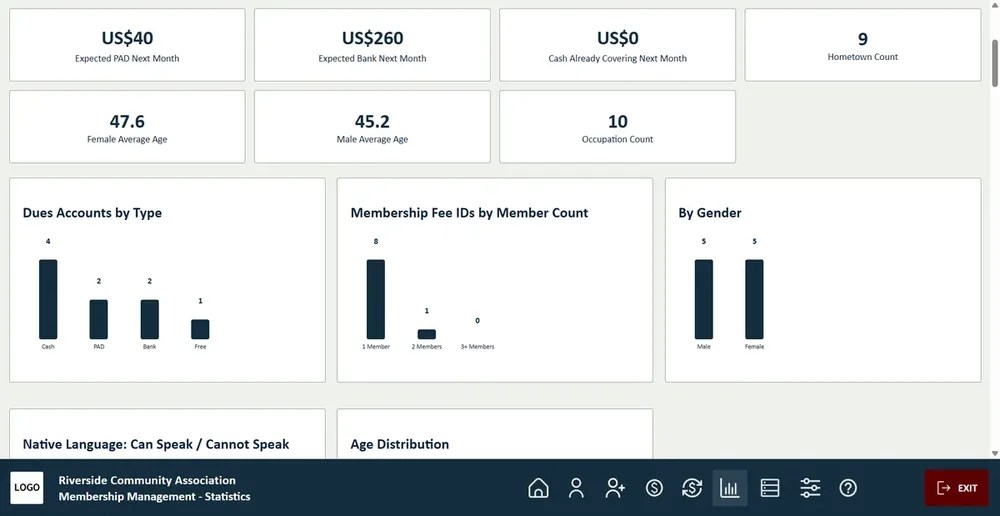Viewport: 1000px width, 516px height.
Task: Click the 2 Members bar
Action: [427, 334]
